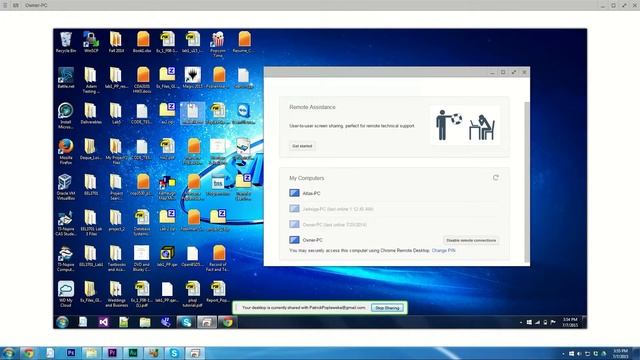
Task: Open Record of Fact and Te... file
Action: tap(218, 259)
